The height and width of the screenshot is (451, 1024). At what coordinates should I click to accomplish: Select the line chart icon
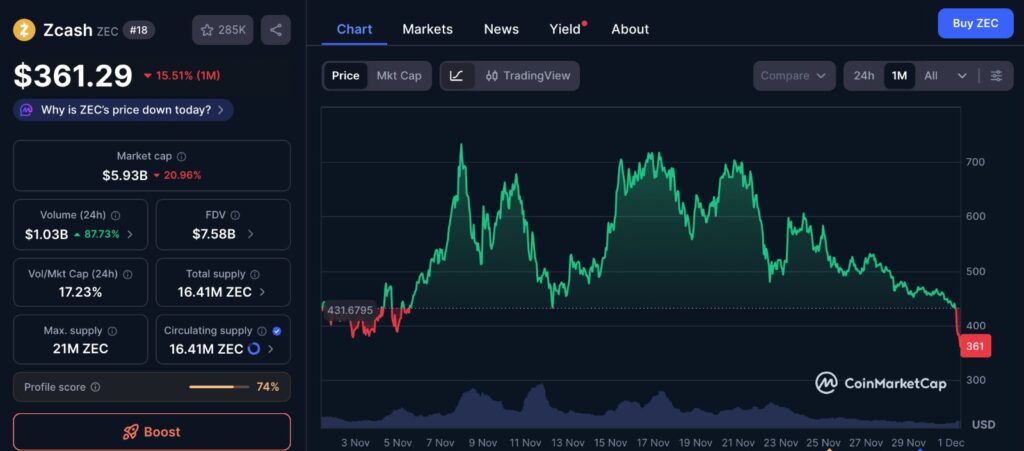(457, 76)
